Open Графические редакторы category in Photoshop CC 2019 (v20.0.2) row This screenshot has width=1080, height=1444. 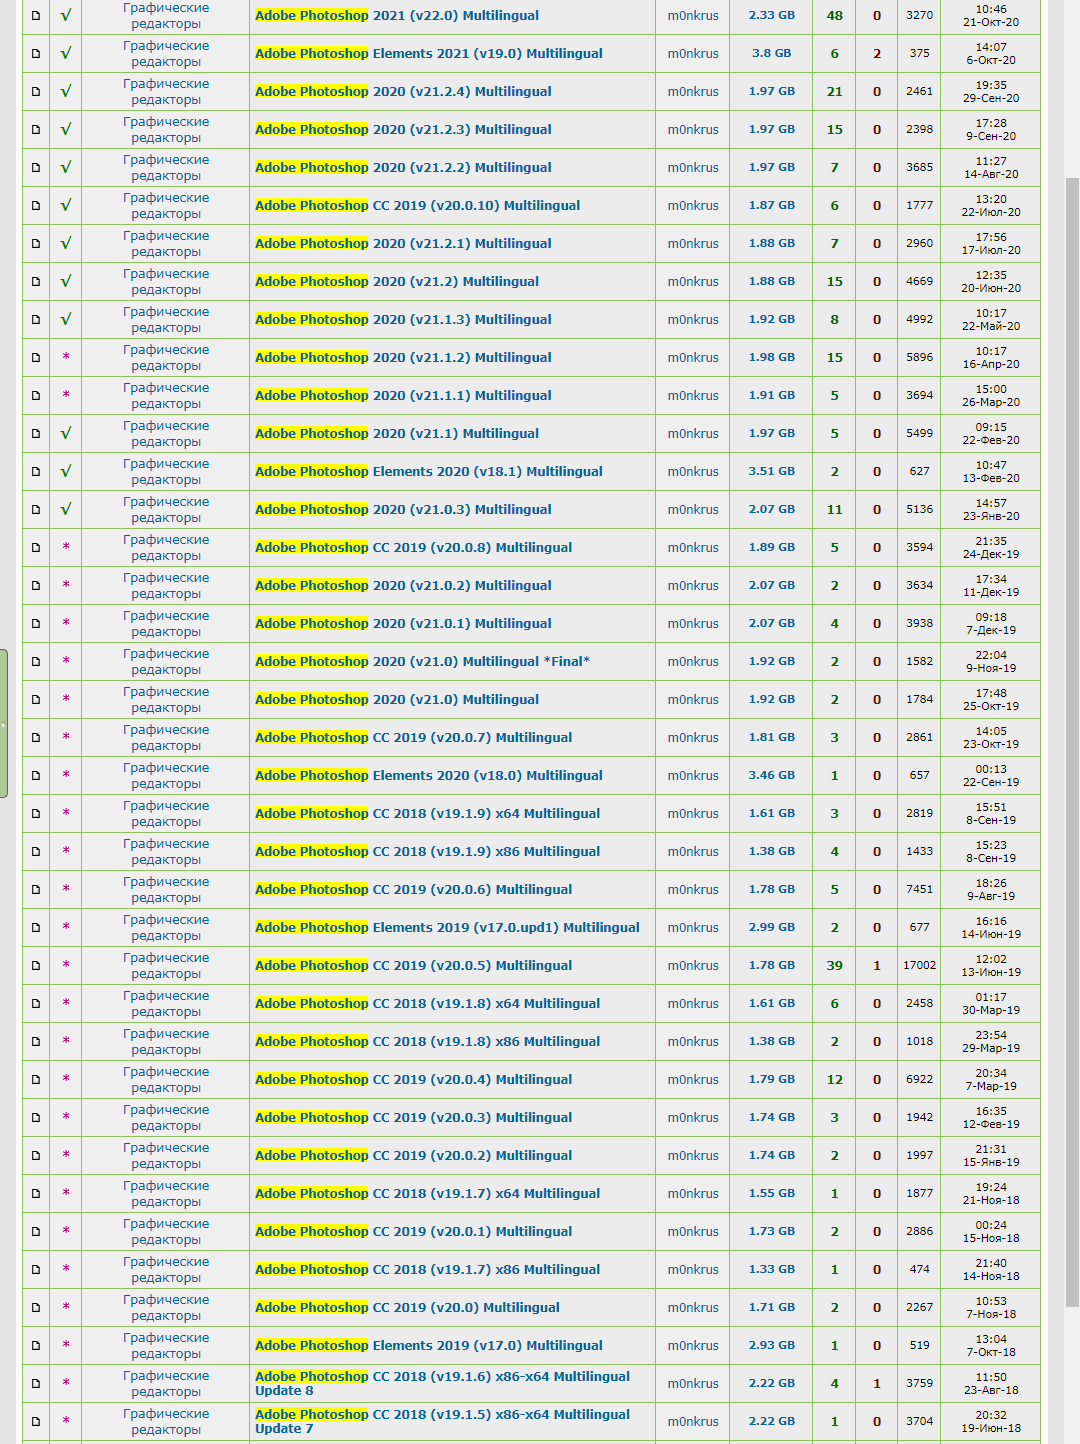click(166, 1156)
